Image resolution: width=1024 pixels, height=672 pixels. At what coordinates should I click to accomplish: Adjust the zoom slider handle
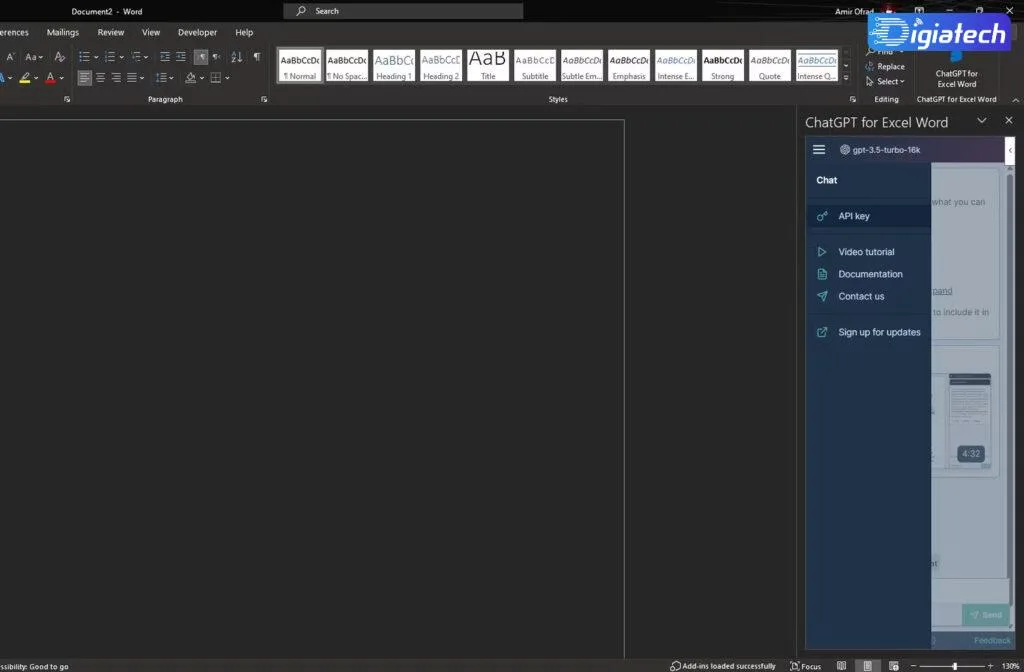955,666
